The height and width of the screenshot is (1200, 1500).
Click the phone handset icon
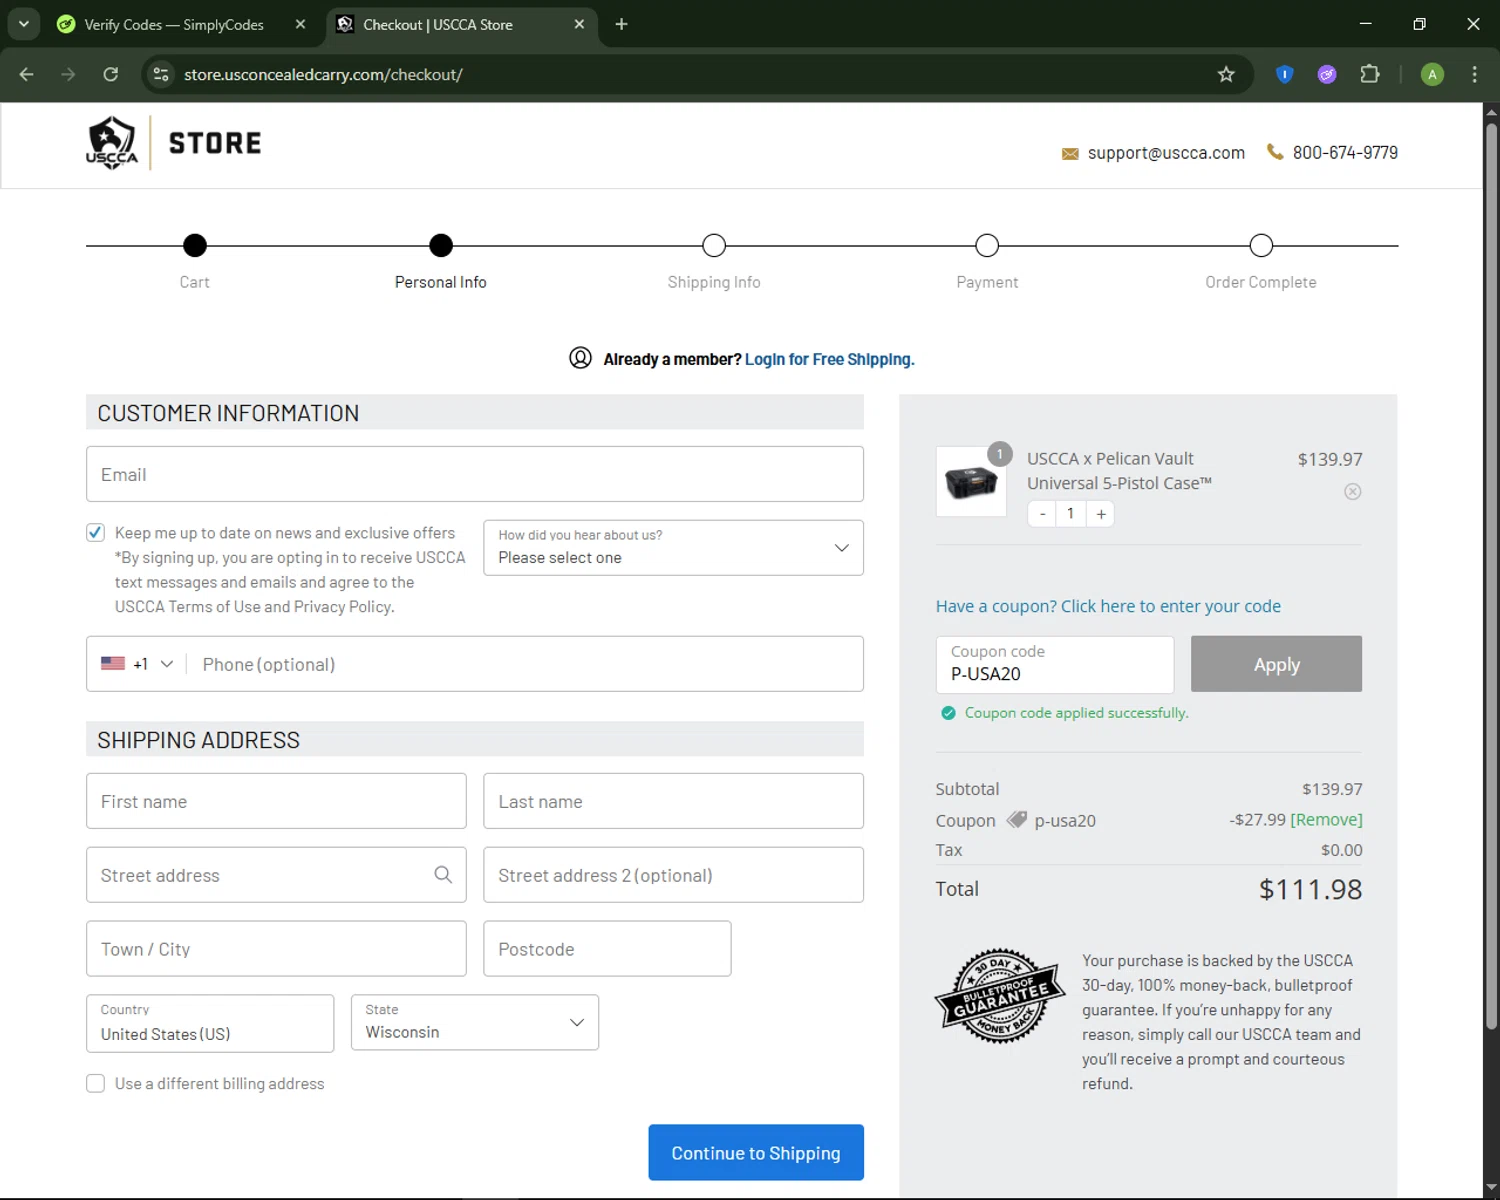point(1275,152)
